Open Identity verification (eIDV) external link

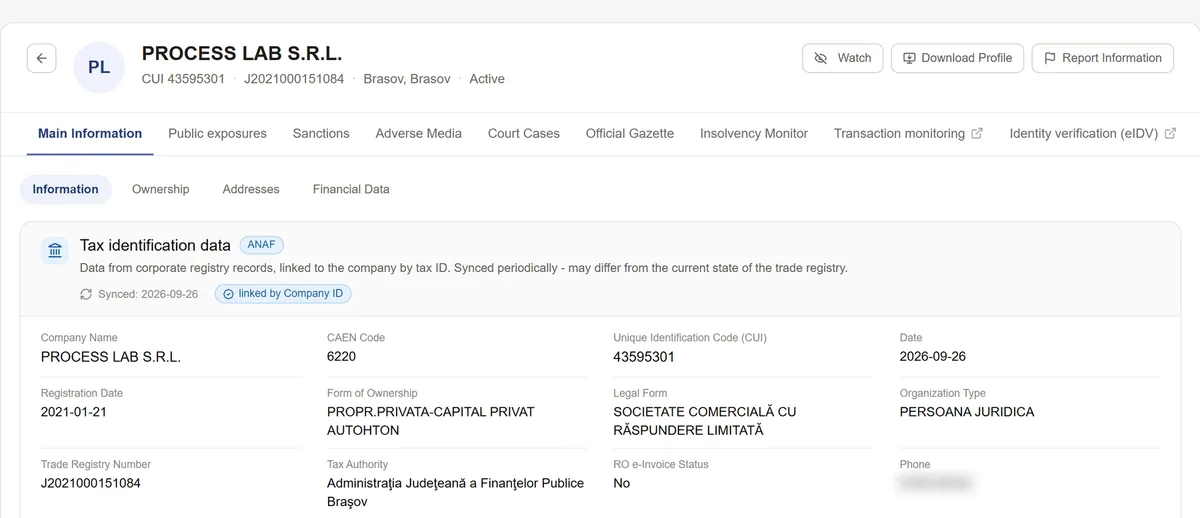1092,133
